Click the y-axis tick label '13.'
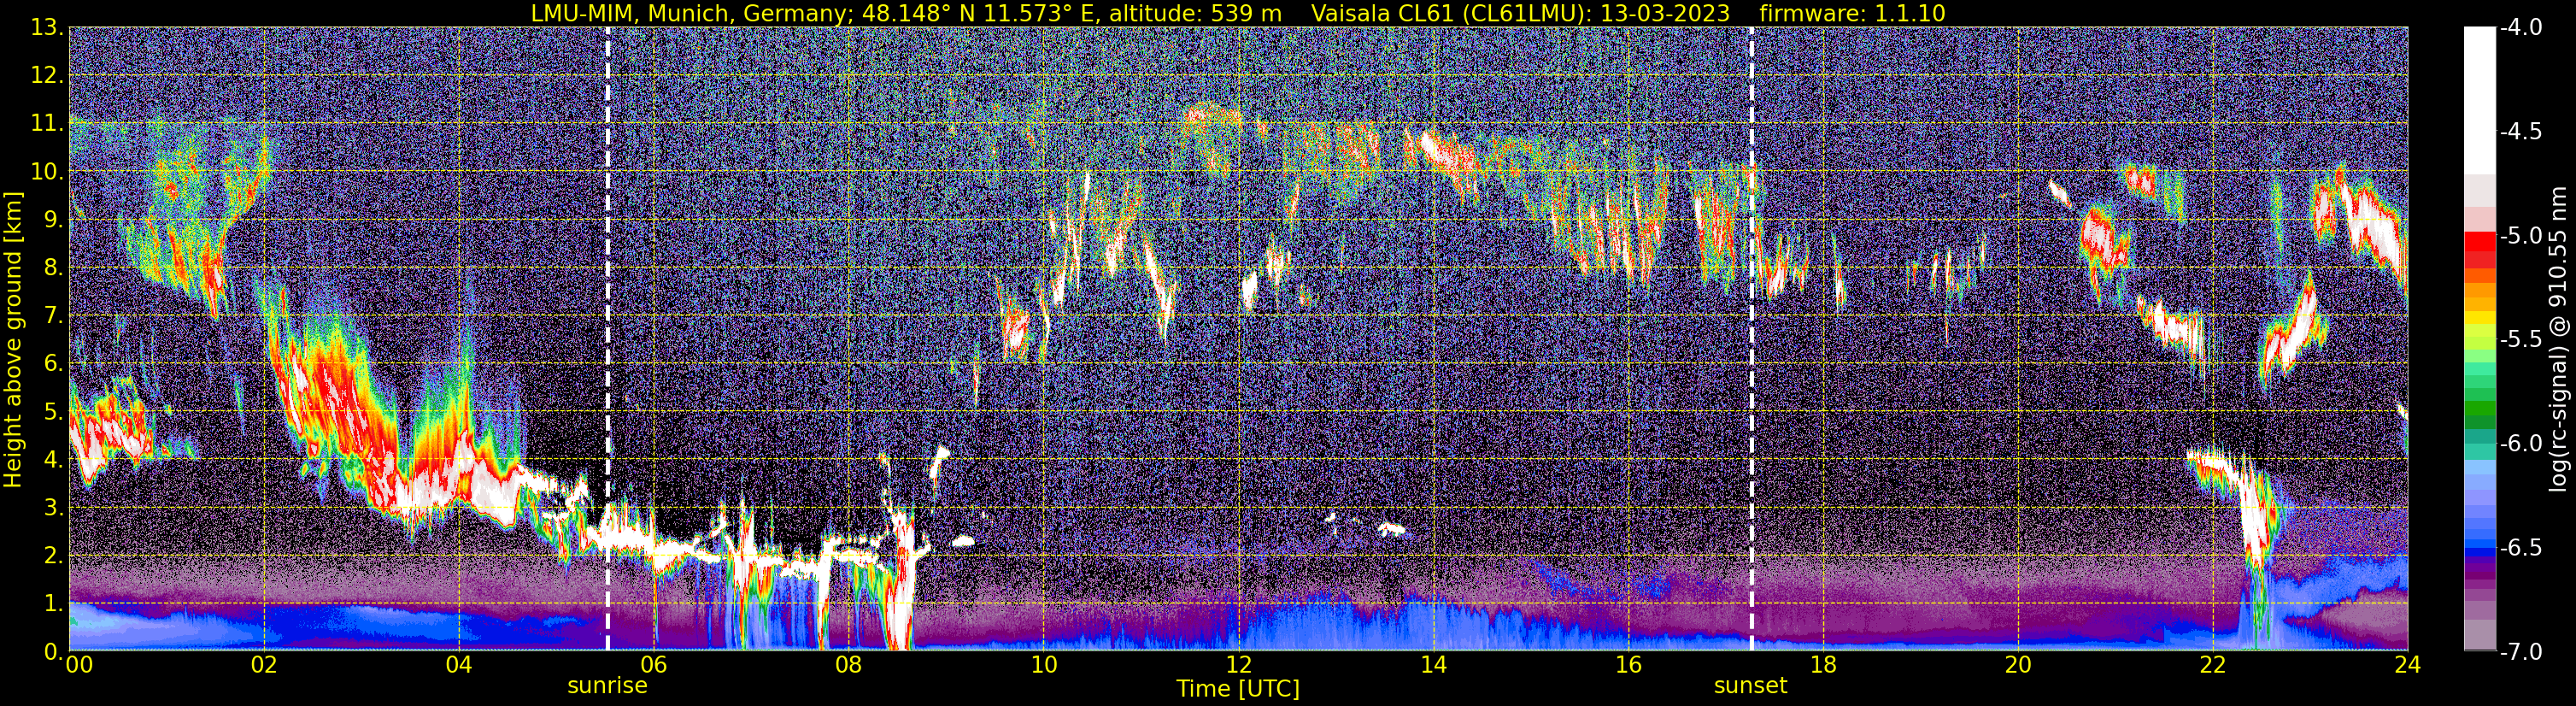 pyautogui.click(x=47, y=28)
